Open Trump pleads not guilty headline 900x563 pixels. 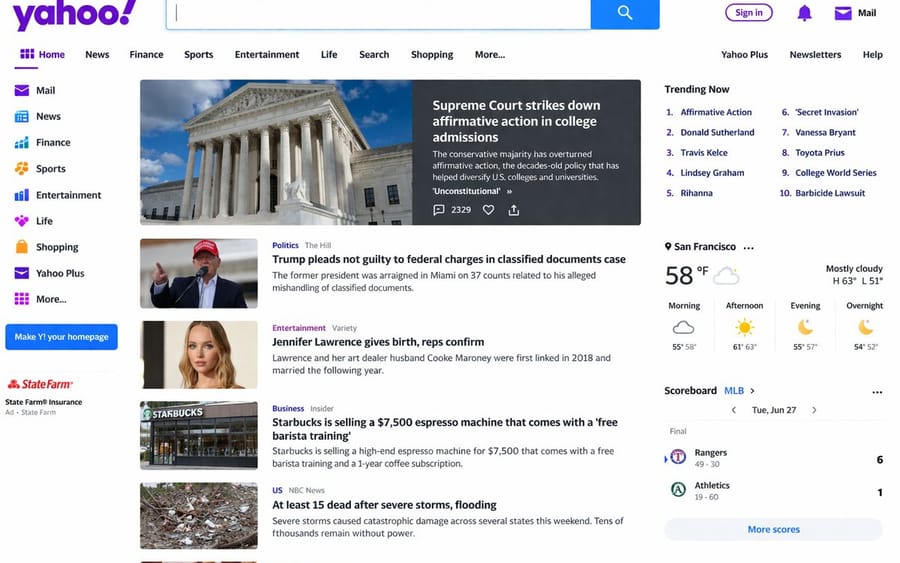(449, 259)
